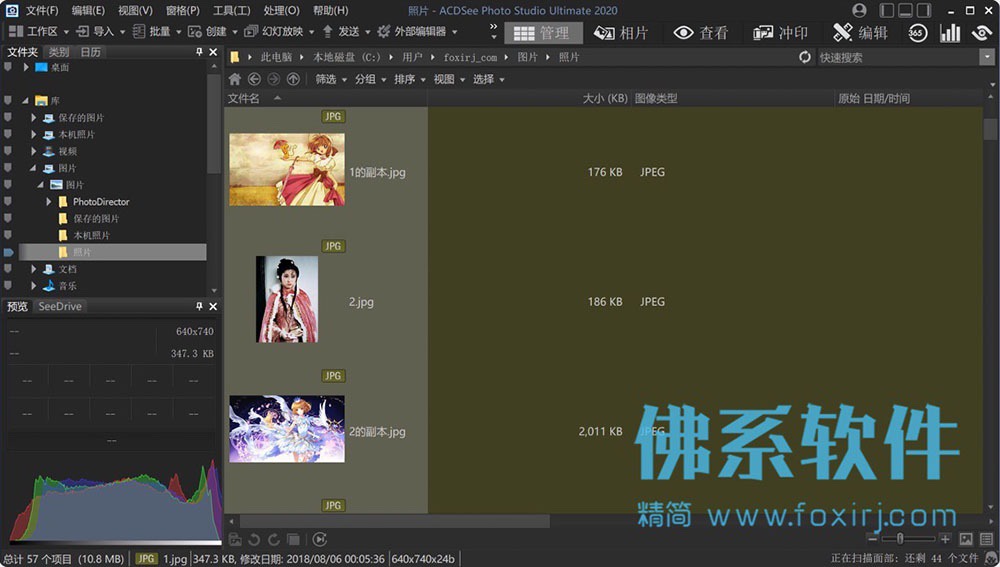Toggle the right panel layout icon
Image resolution: width=1000 pixels, height=567 pixels.
923,10
